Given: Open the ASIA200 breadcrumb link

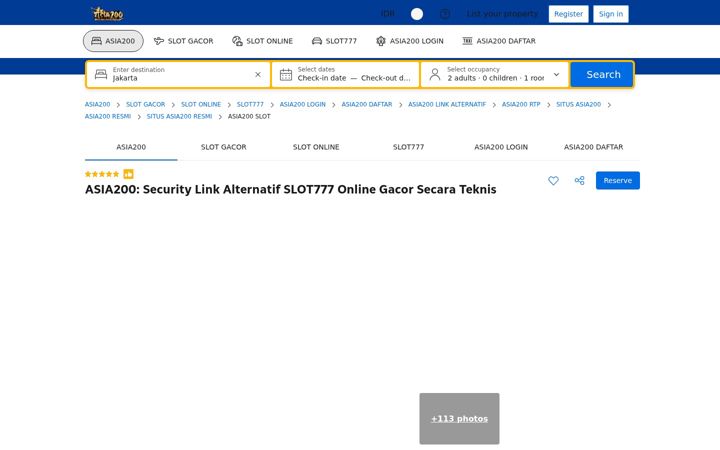Looking at the screenshot, I should click(x=97, y=104).
